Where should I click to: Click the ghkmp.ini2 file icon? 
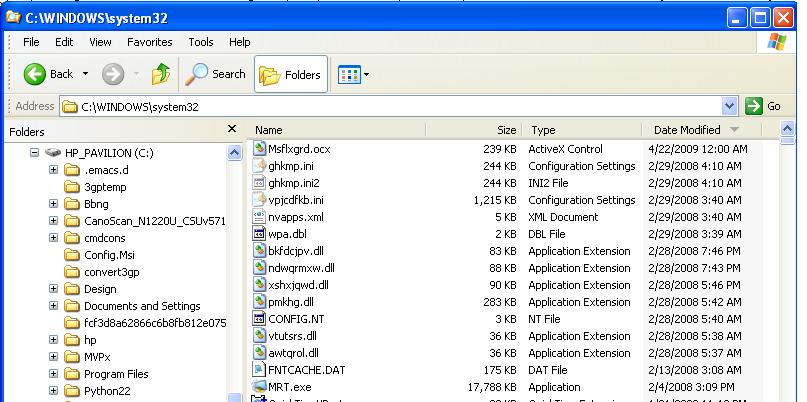259,183
